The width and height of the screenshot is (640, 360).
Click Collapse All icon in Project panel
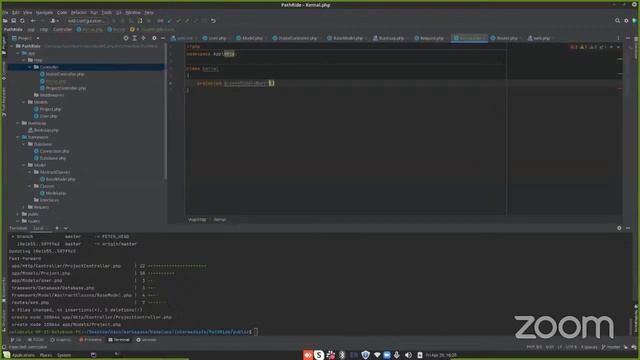coord(144,38)
